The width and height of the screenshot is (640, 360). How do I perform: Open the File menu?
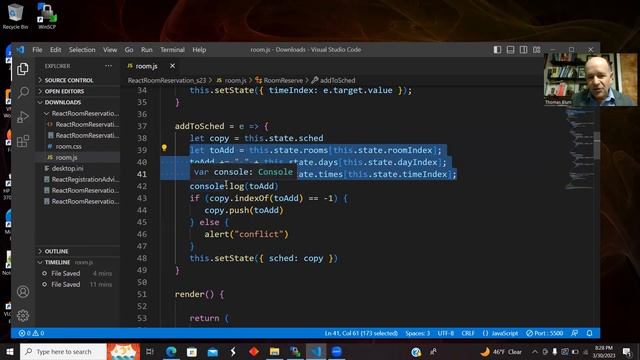(37, 49)
